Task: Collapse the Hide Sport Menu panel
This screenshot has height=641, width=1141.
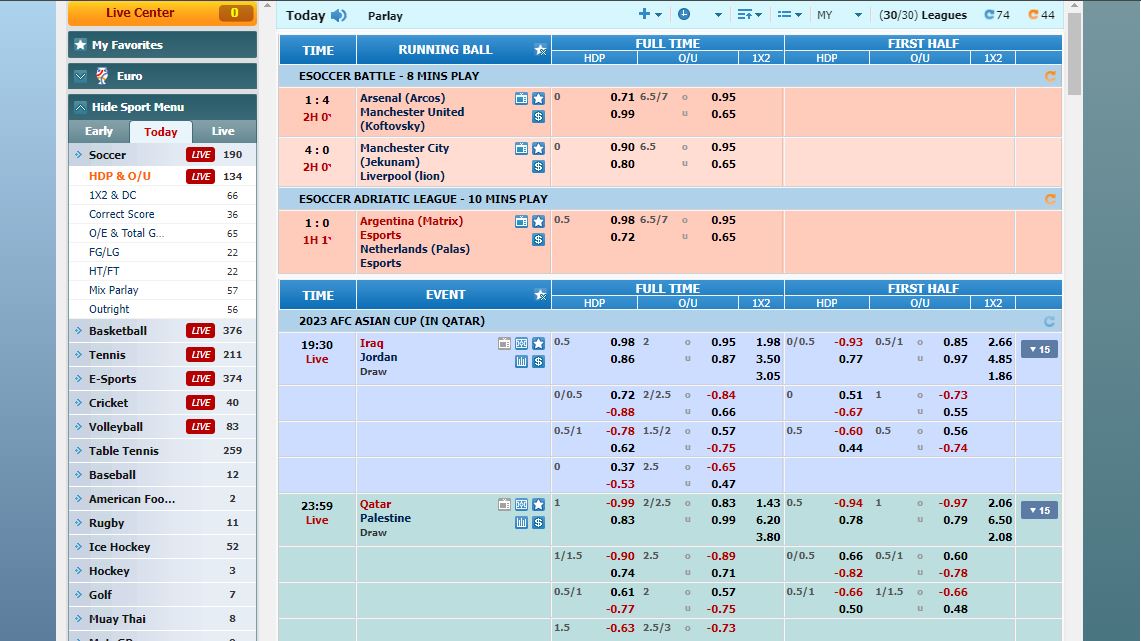Action: pyautogui.click(x=81, y=107)
